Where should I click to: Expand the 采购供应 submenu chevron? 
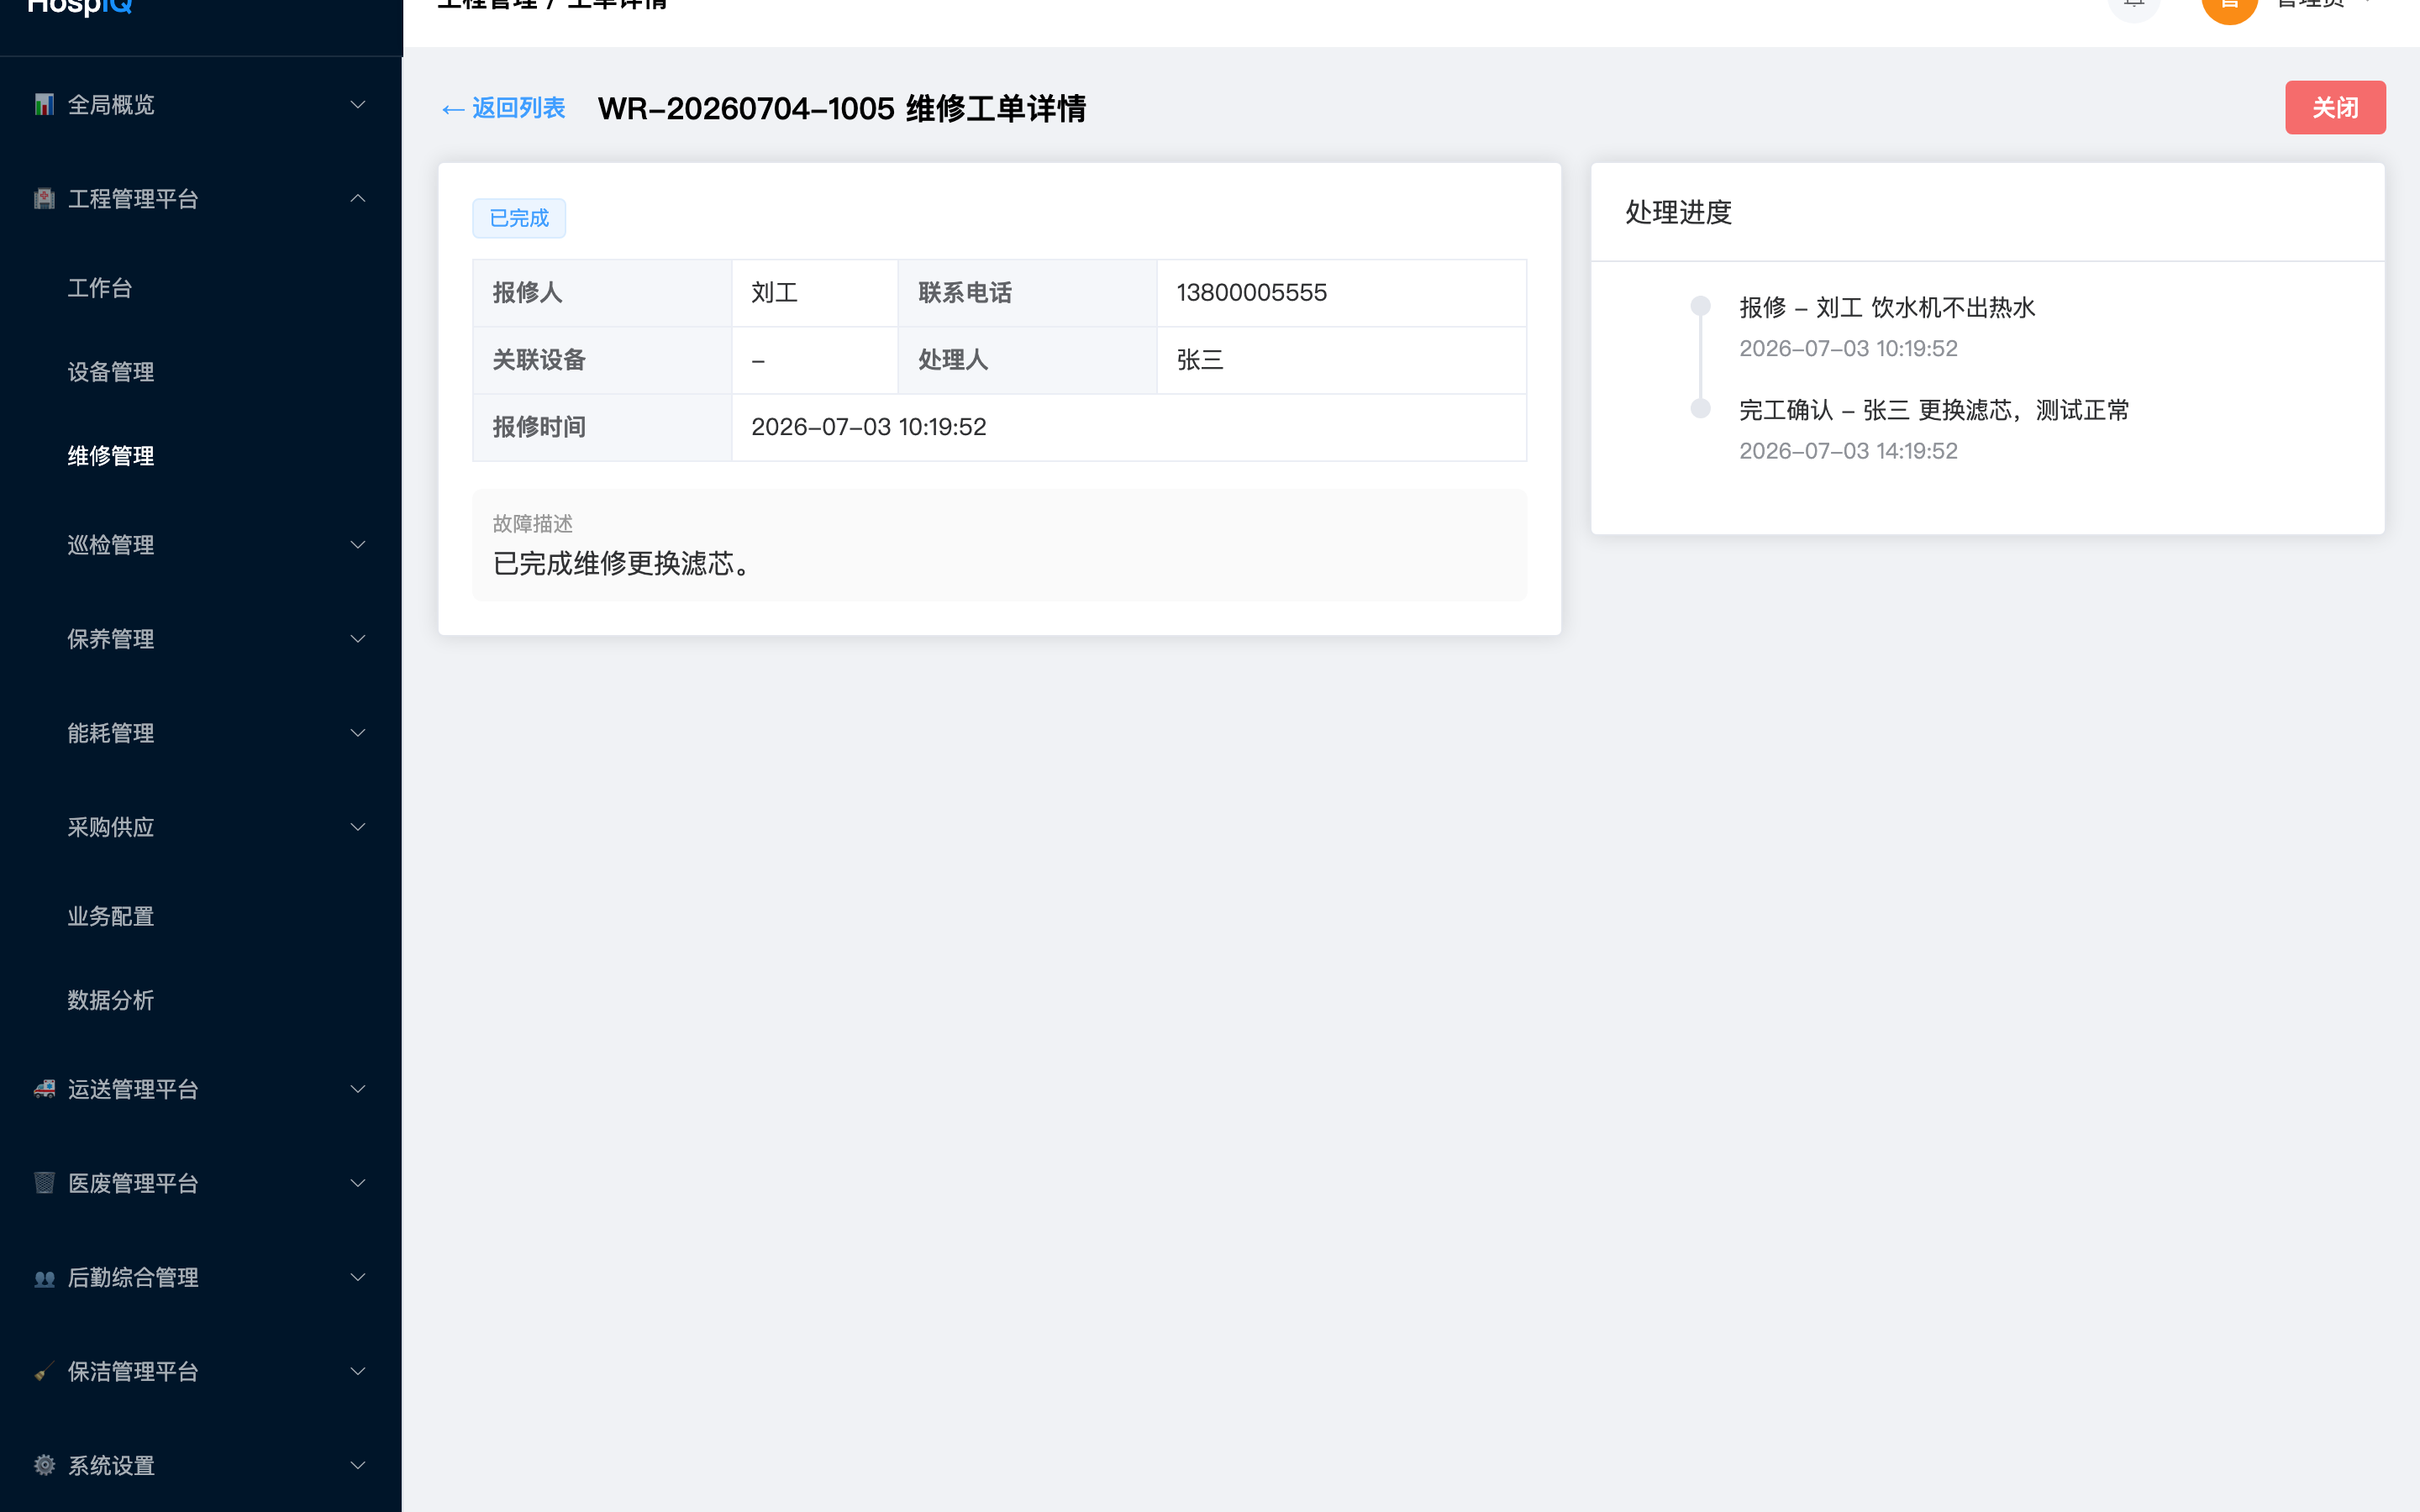click(x=358, y=827)
